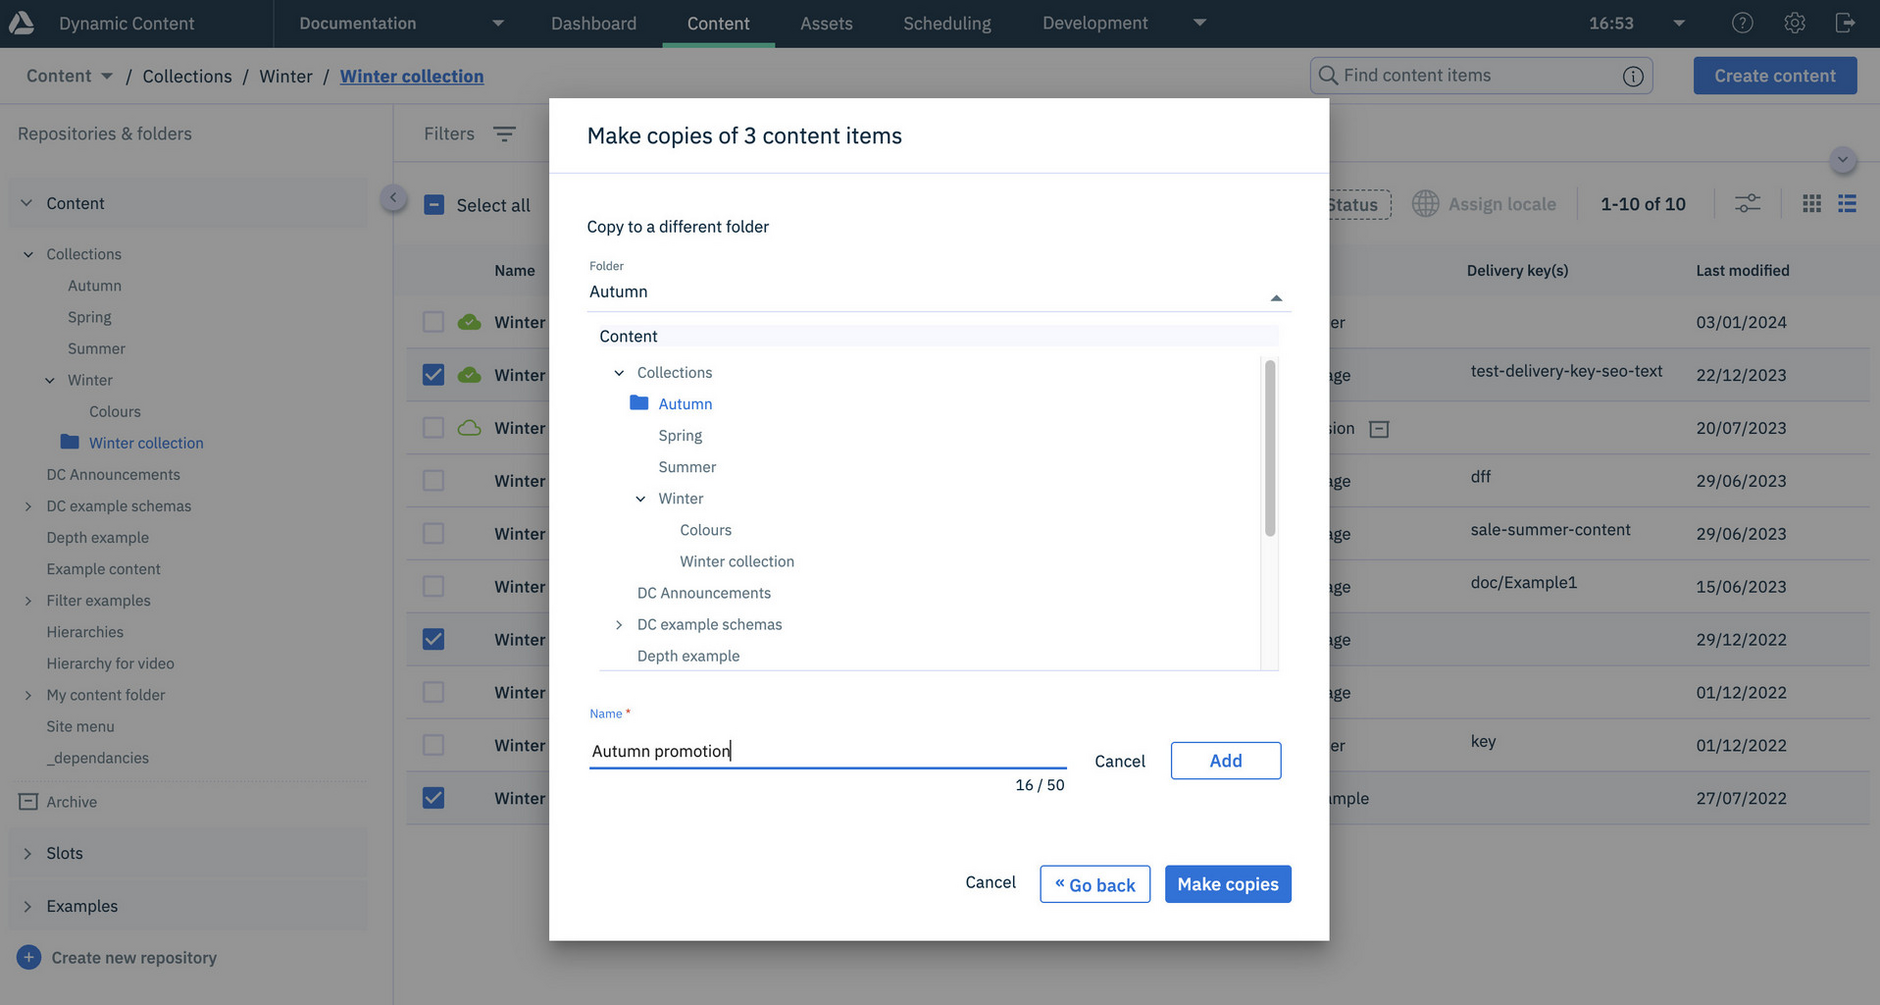The image size is (1880, 1005).
Task: Open the column settings sliders icon
Action: 1747,204
